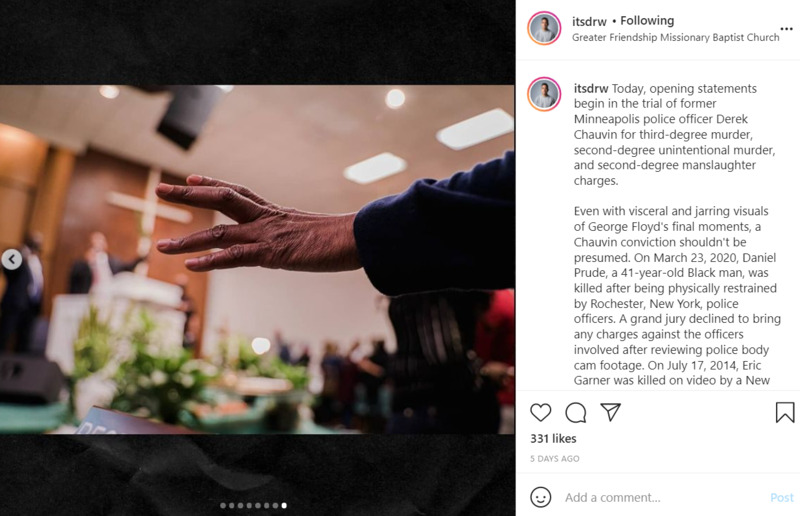Click the itsdrw username in header
The image size is (800, 516).
click(x=589, y=21)
